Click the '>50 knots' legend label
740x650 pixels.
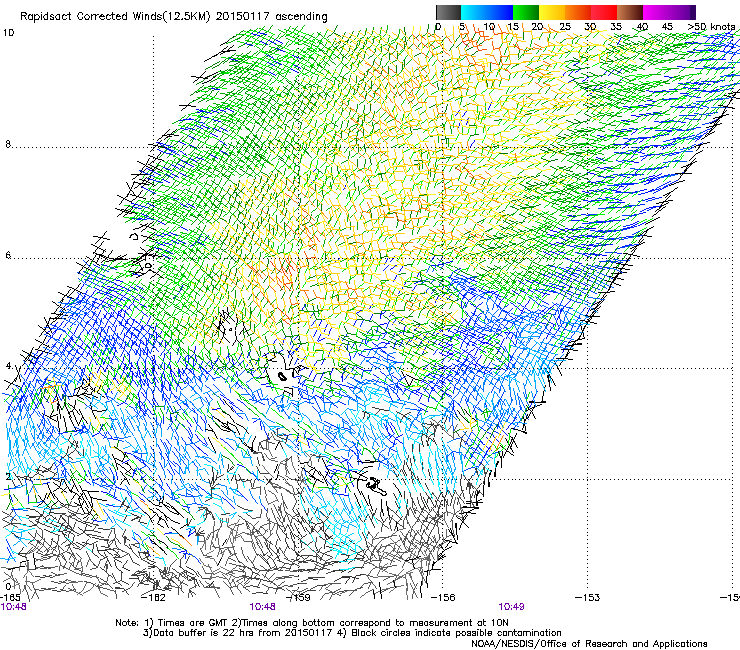(711, 27)
